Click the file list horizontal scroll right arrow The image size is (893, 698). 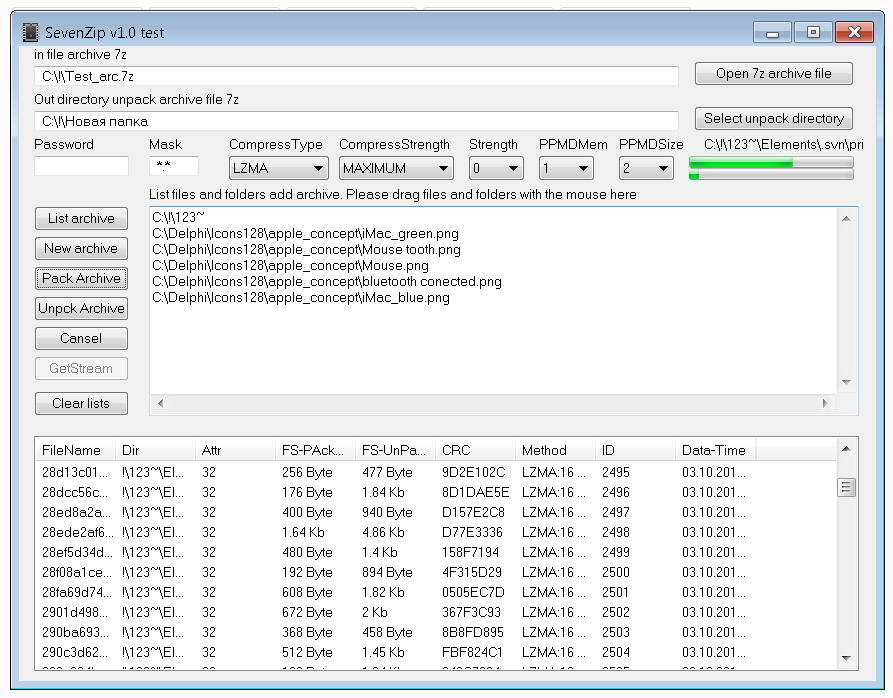tap(825, 403)
